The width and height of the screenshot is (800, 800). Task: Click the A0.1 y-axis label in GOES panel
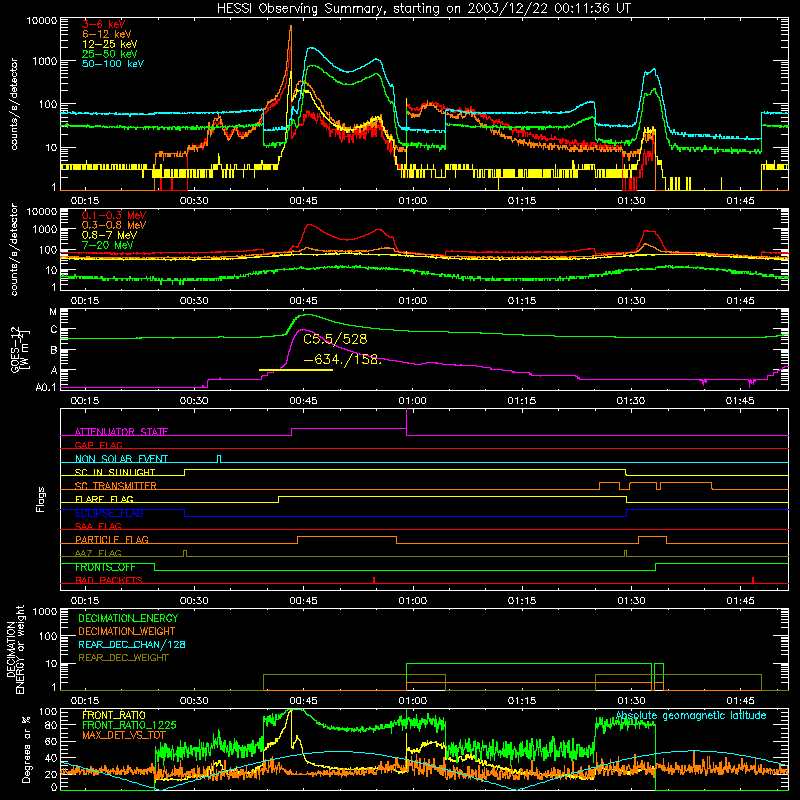click(46, 388)
